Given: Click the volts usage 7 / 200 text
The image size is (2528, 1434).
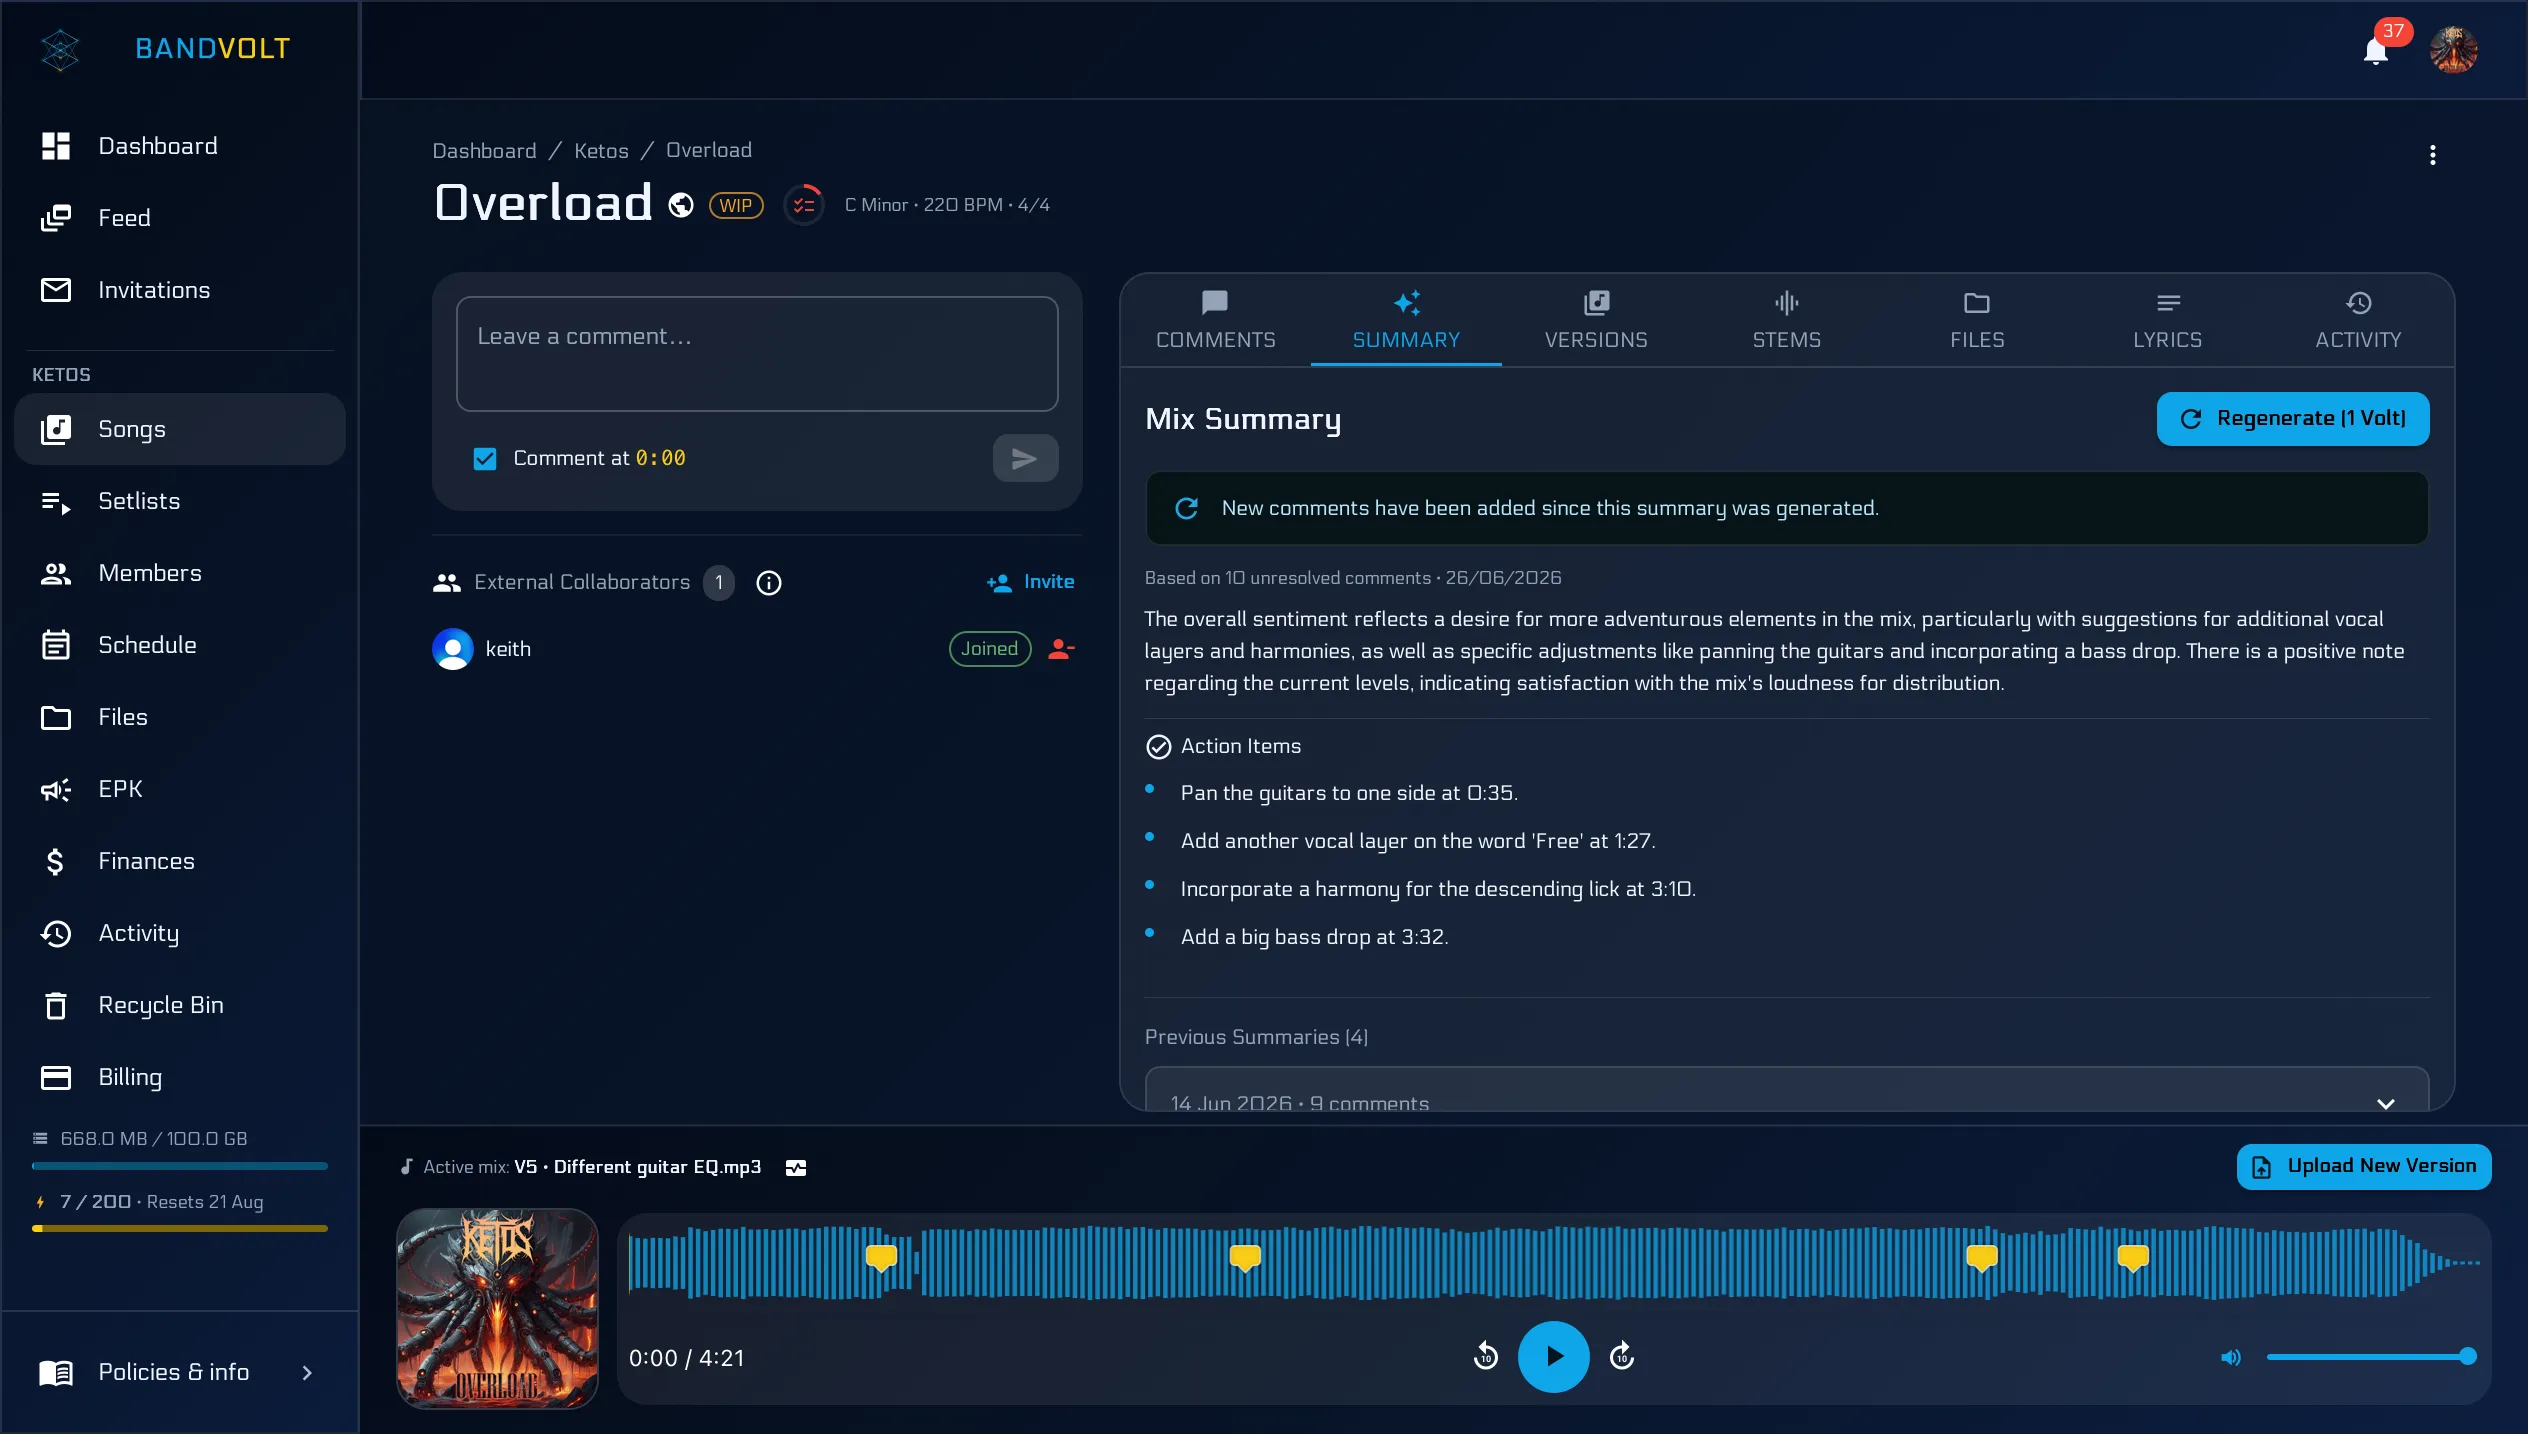Looking at the screenshot, I should tap(95, 1202).
